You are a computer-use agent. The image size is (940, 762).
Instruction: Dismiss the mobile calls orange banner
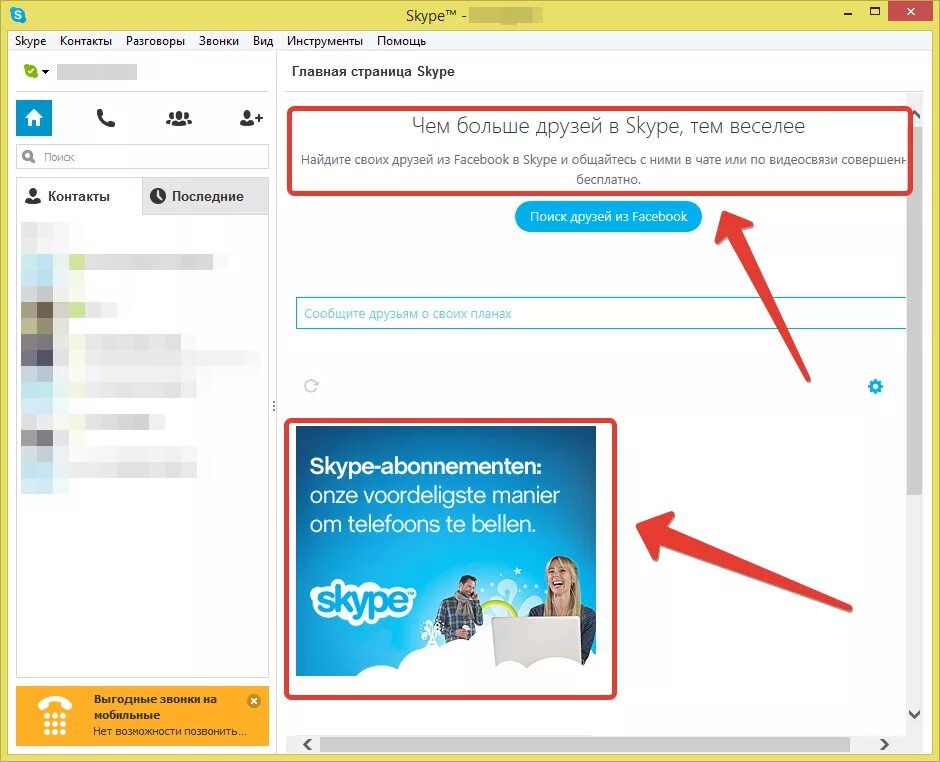click(254, 700)
